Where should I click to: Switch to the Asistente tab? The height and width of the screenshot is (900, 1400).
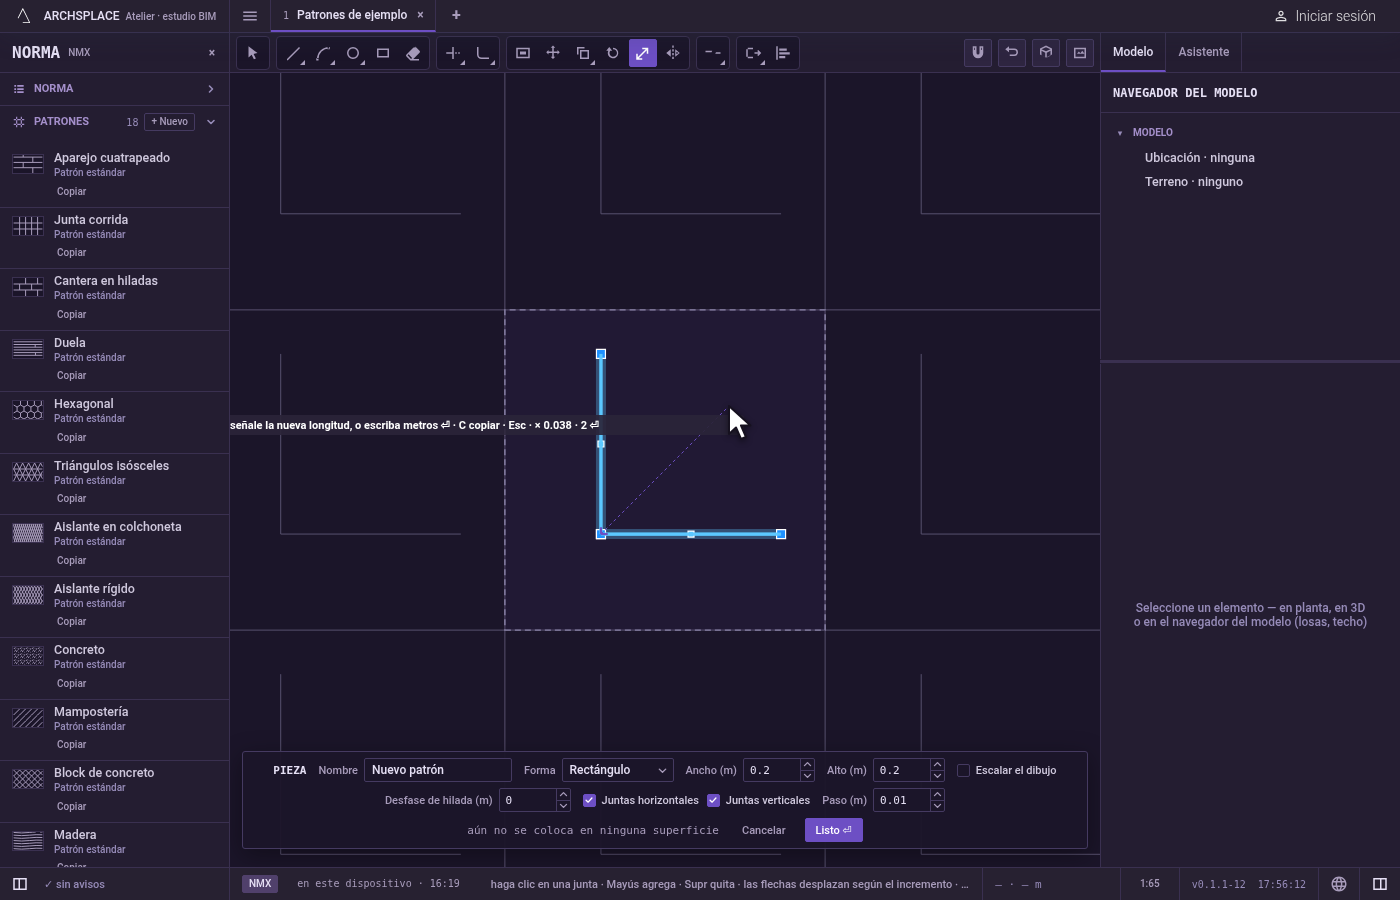(x=1203, y=52)
